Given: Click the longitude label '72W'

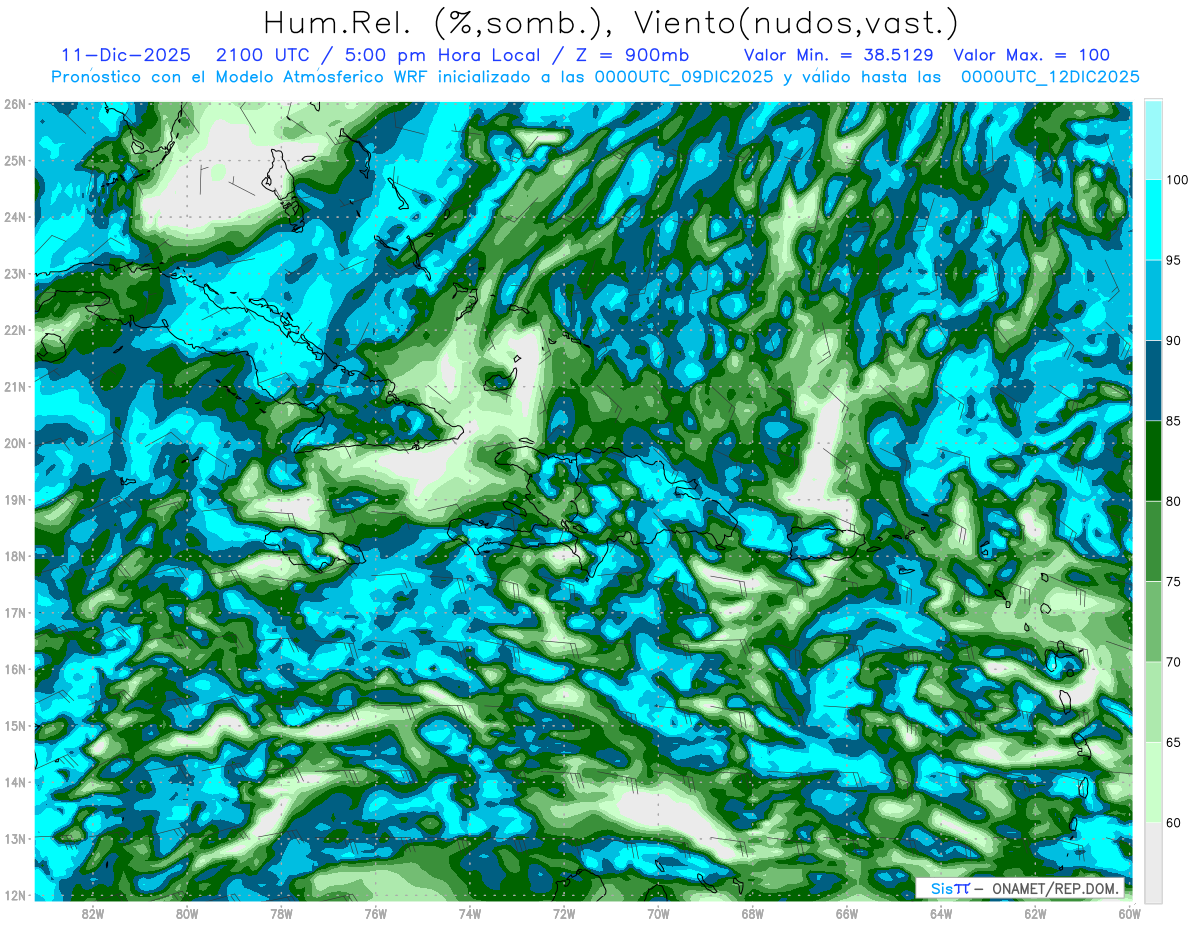Looking at the screenshot, I should (x=564, y=913).
